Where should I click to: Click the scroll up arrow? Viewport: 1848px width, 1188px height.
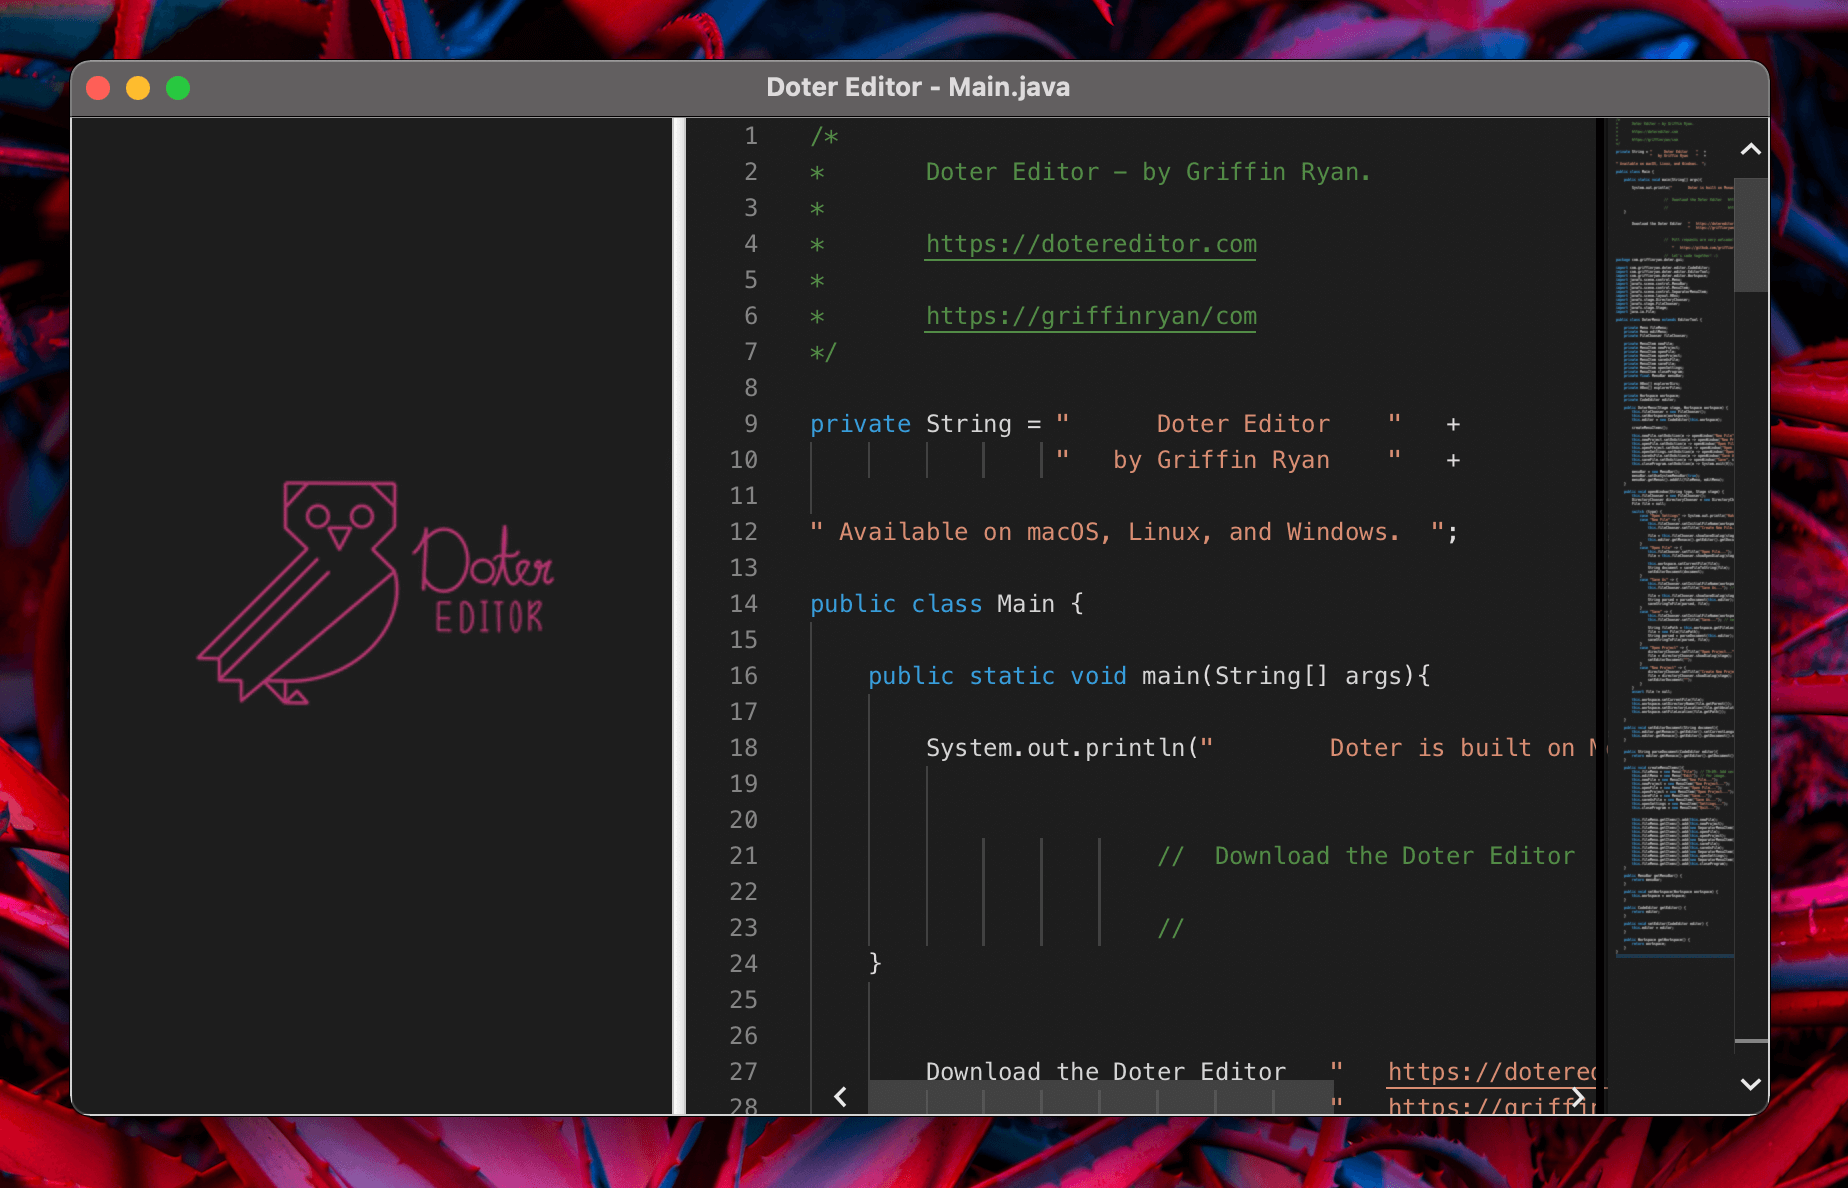(1750, 149)
